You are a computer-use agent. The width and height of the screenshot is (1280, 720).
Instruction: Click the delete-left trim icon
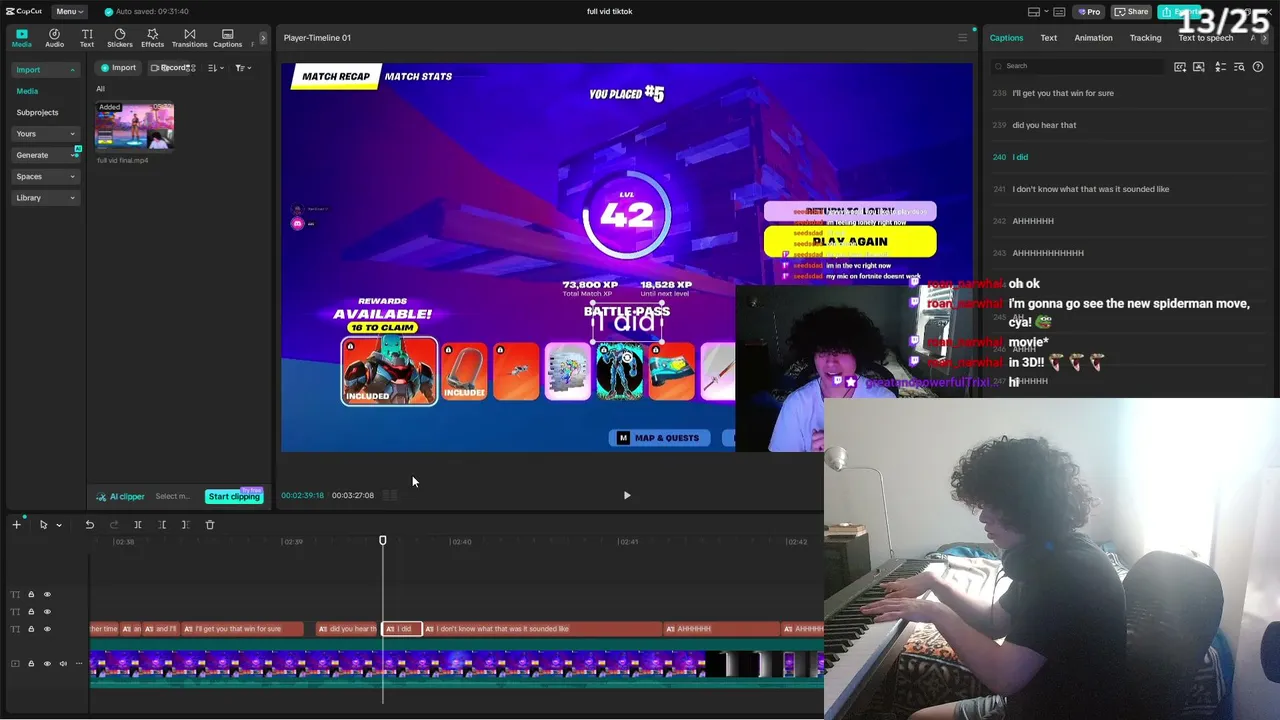coord(162,525)
